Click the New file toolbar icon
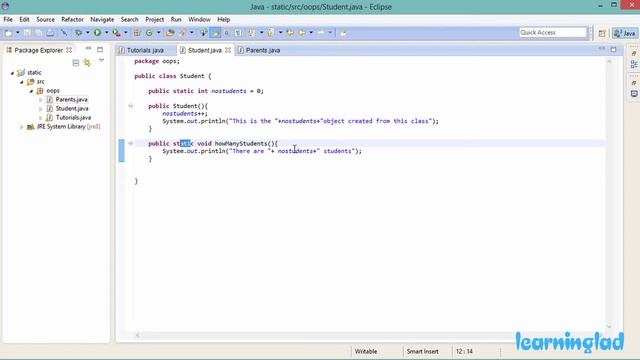640x360 pixels. click(9, 33)
